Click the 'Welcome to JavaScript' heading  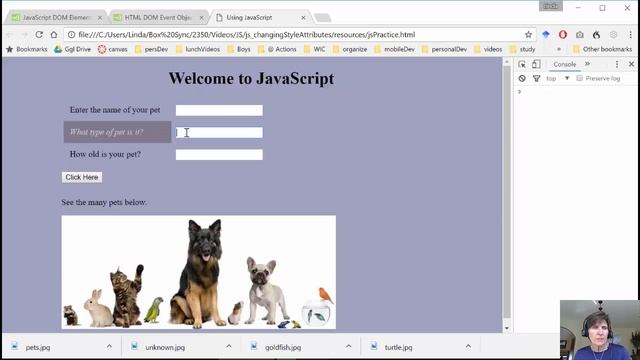coord(251,78)
